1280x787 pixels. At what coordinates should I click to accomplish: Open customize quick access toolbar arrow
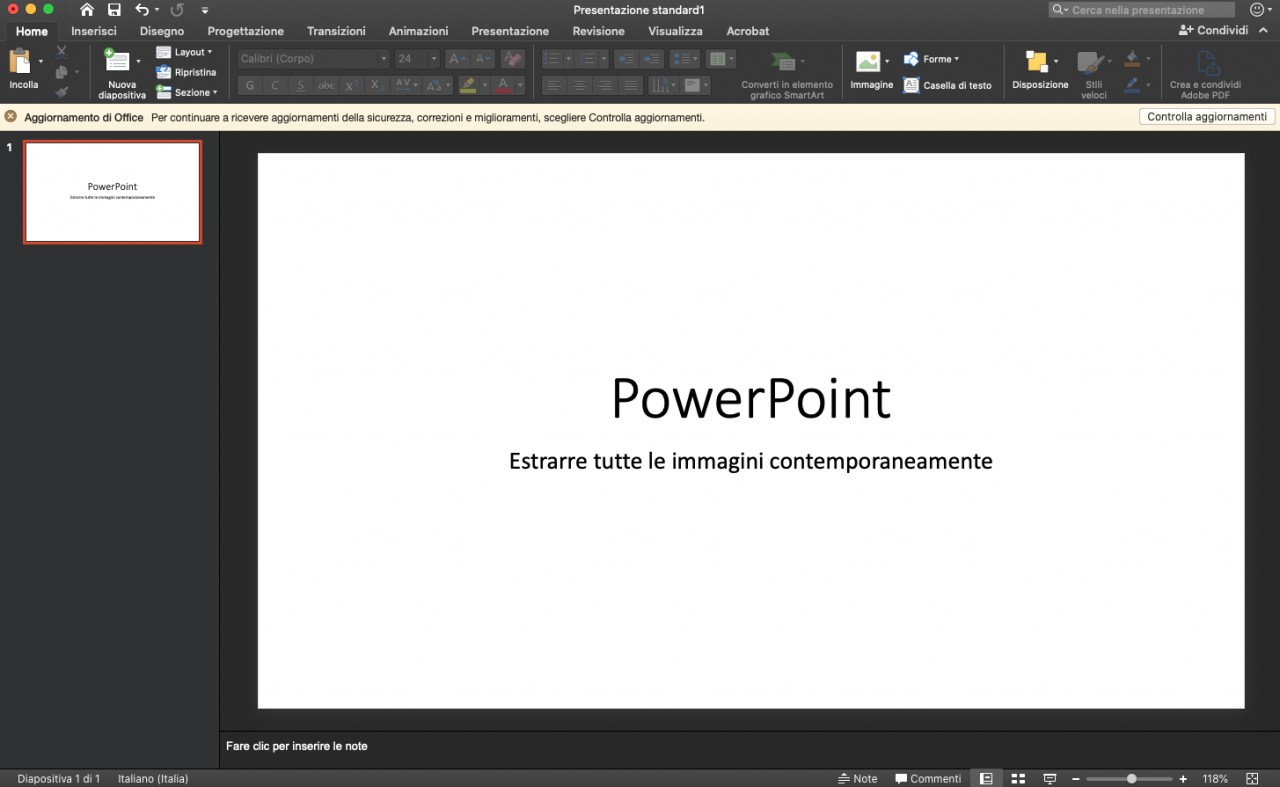205,10
